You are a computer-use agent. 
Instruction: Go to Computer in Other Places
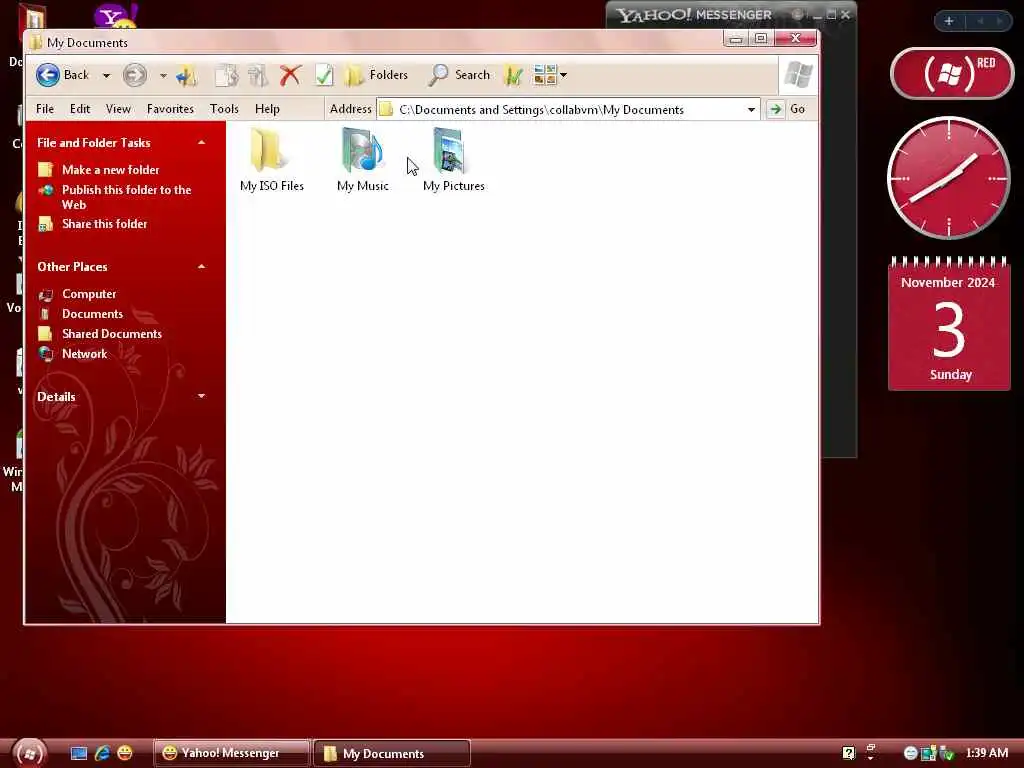pos(89,294)
